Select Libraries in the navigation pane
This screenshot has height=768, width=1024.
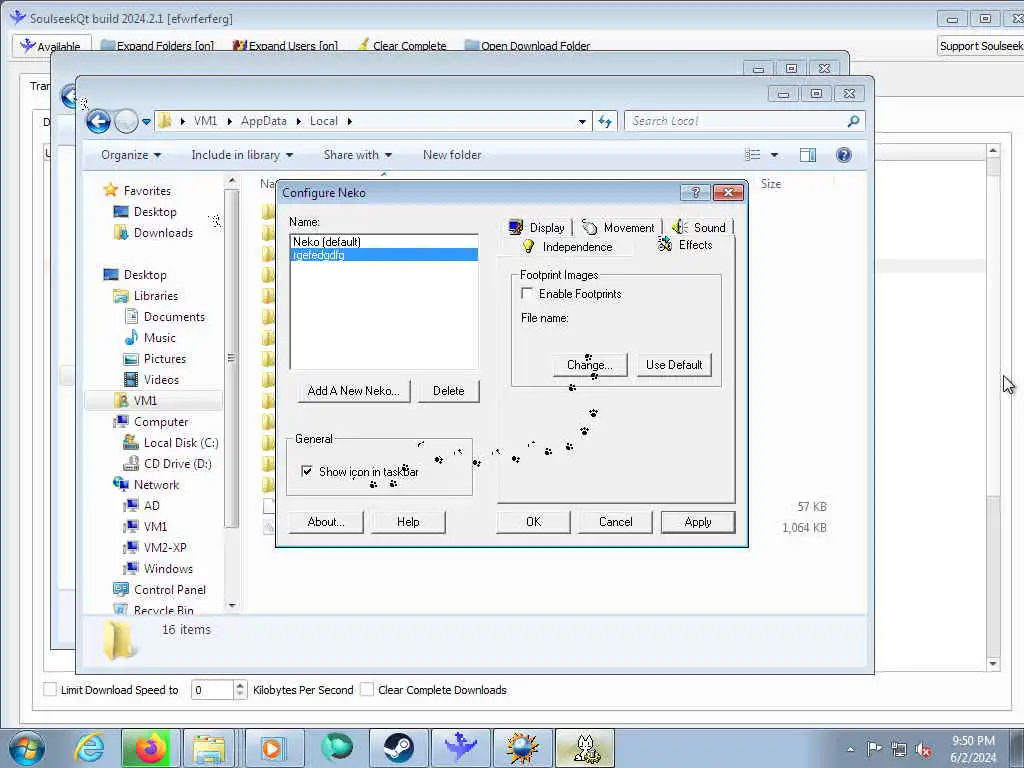pos(155,296)
